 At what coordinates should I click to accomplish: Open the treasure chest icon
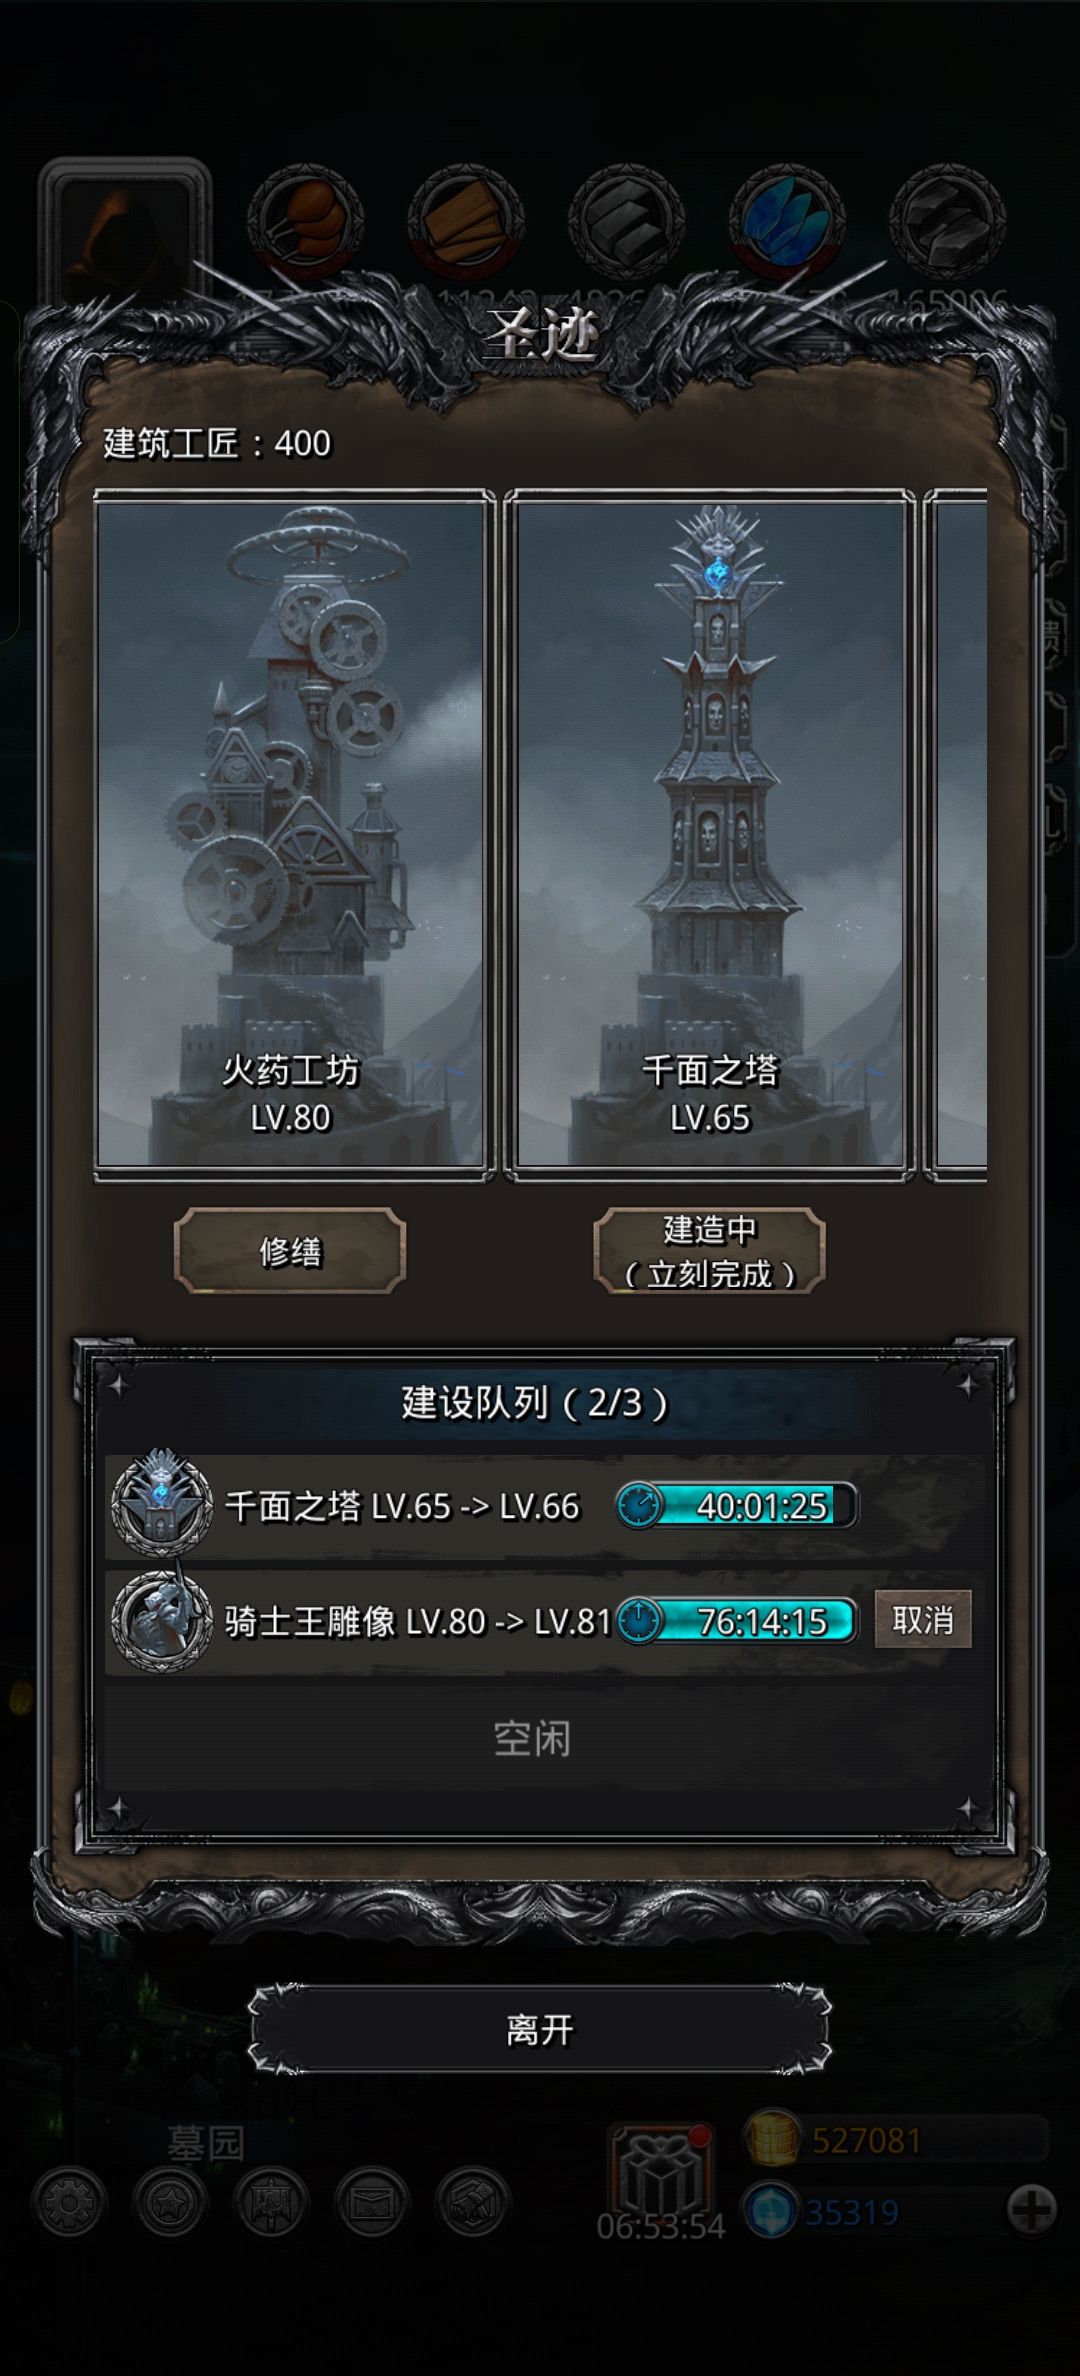pos(473,2201)
